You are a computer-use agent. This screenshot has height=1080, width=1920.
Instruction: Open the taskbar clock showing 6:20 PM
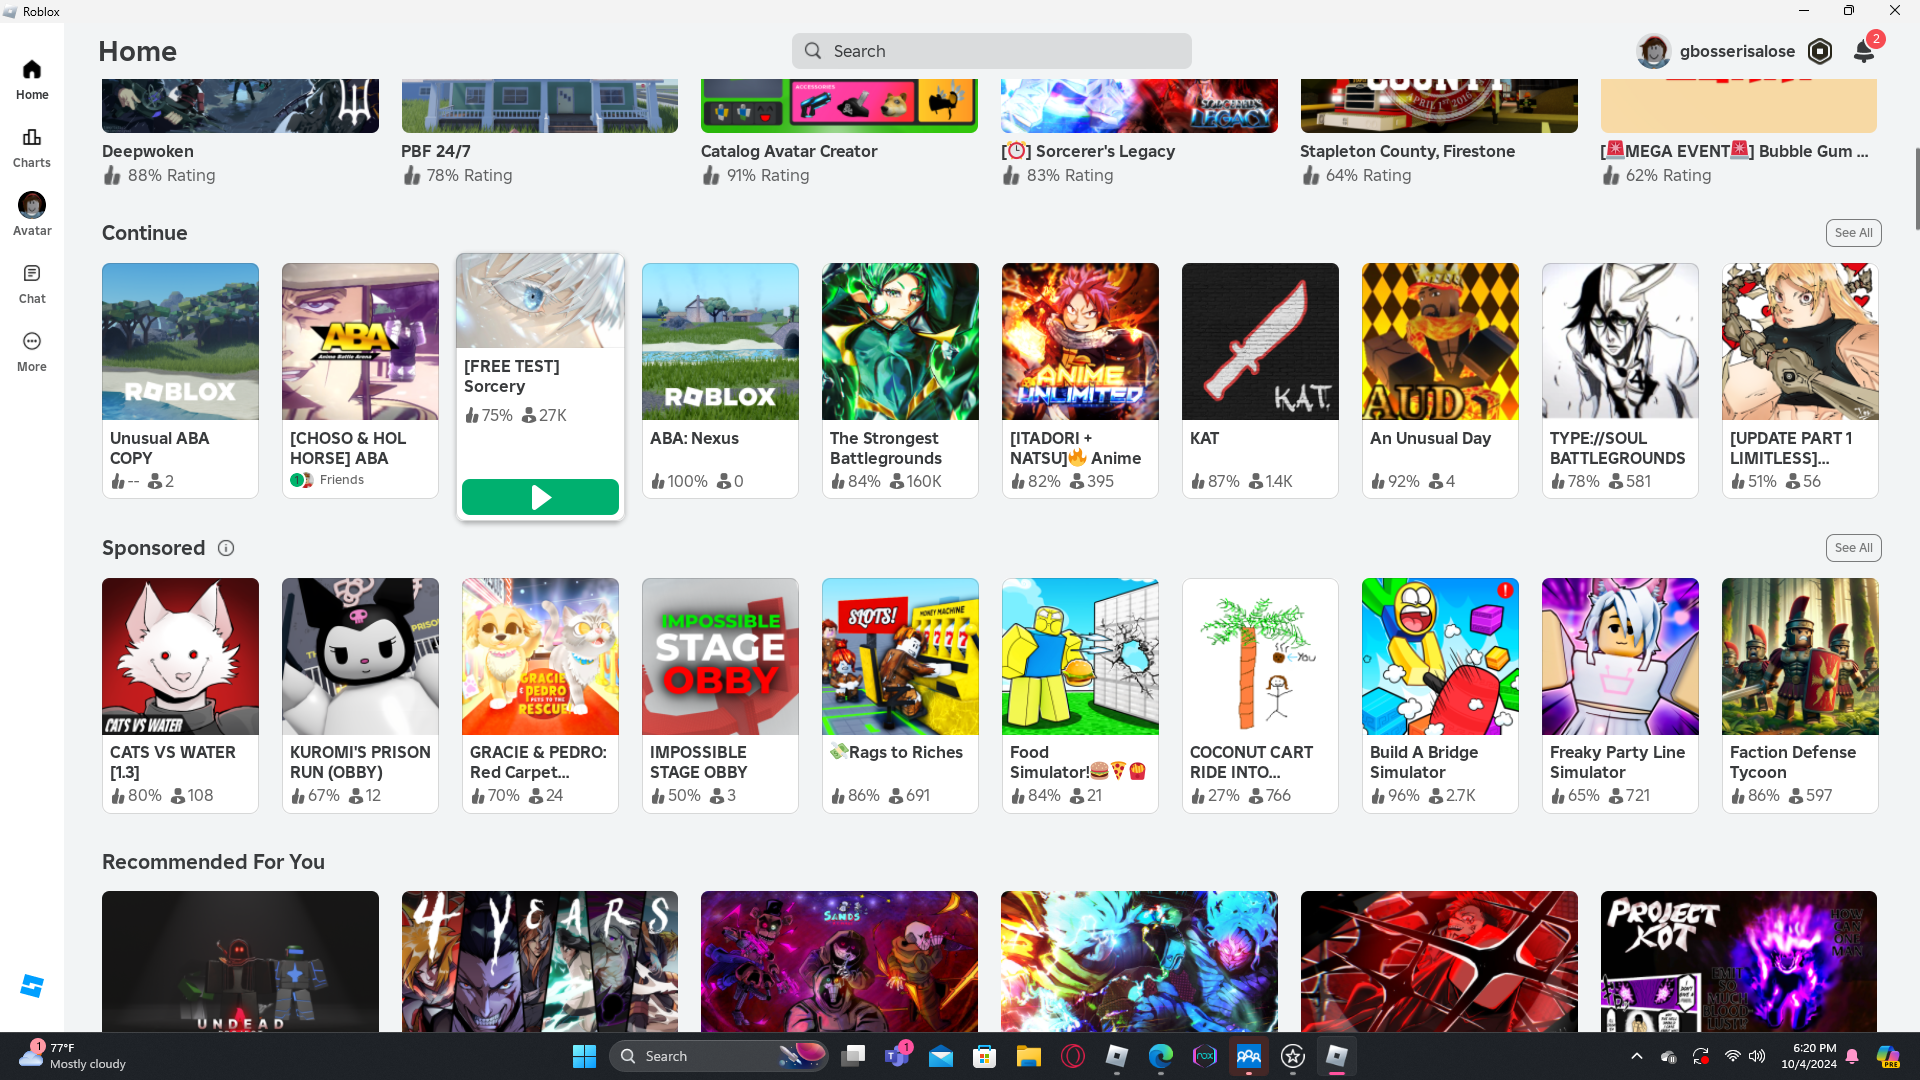pos(1808,1056)
